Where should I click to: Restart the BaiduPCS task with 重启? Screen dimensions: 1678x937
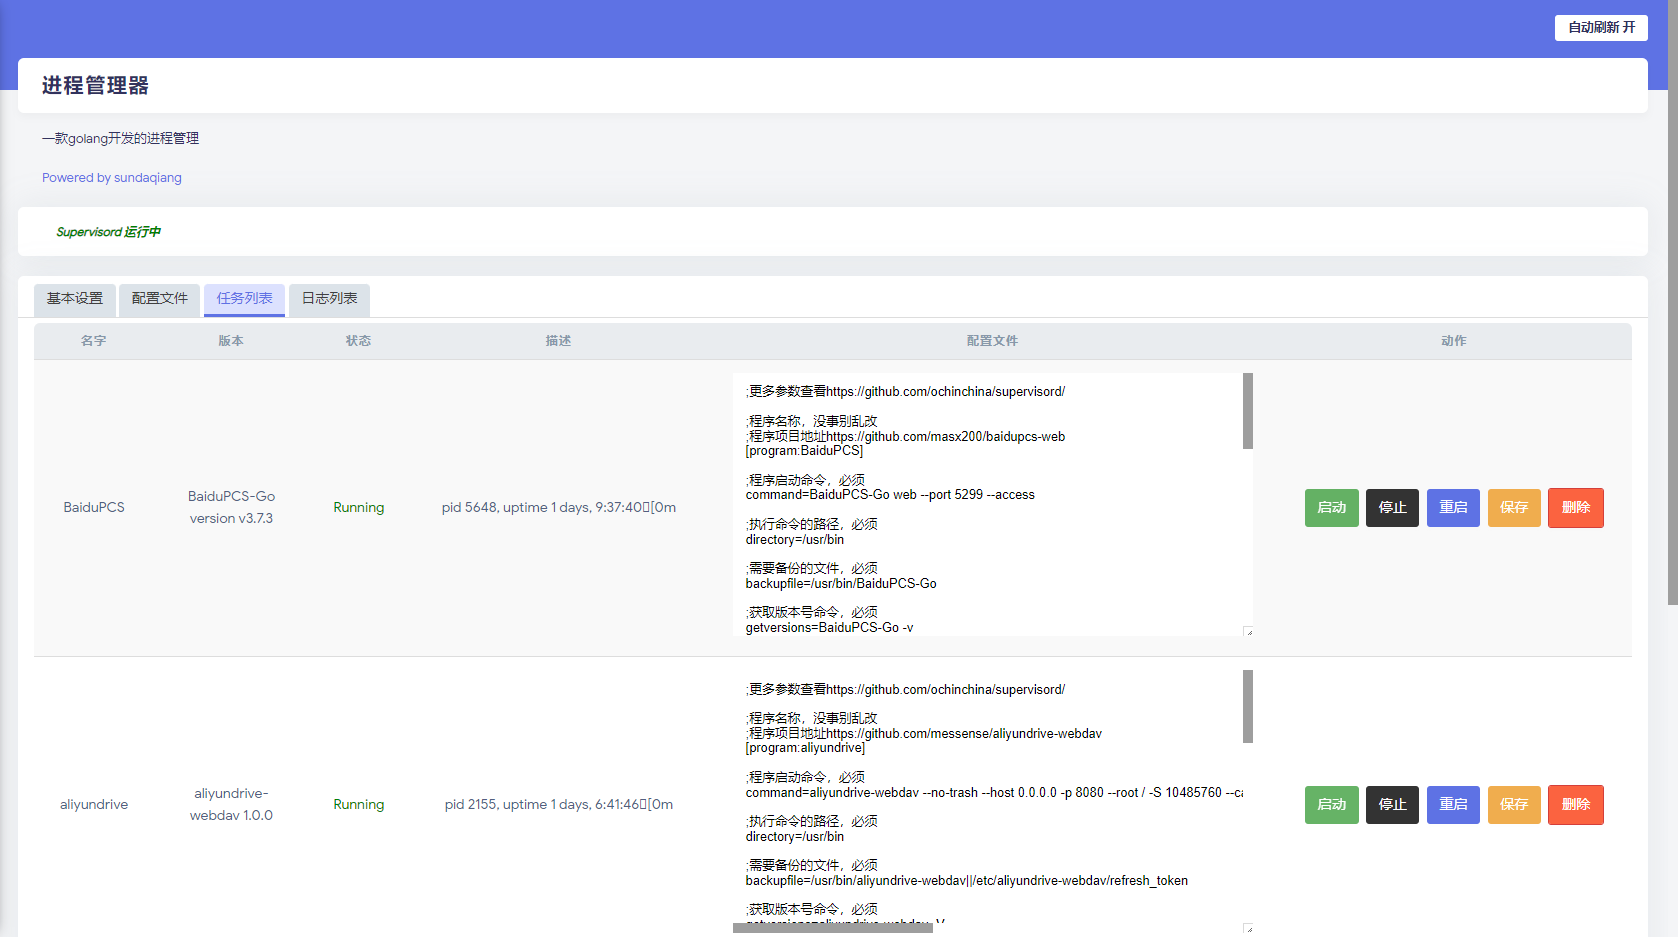coord(1453,508)
